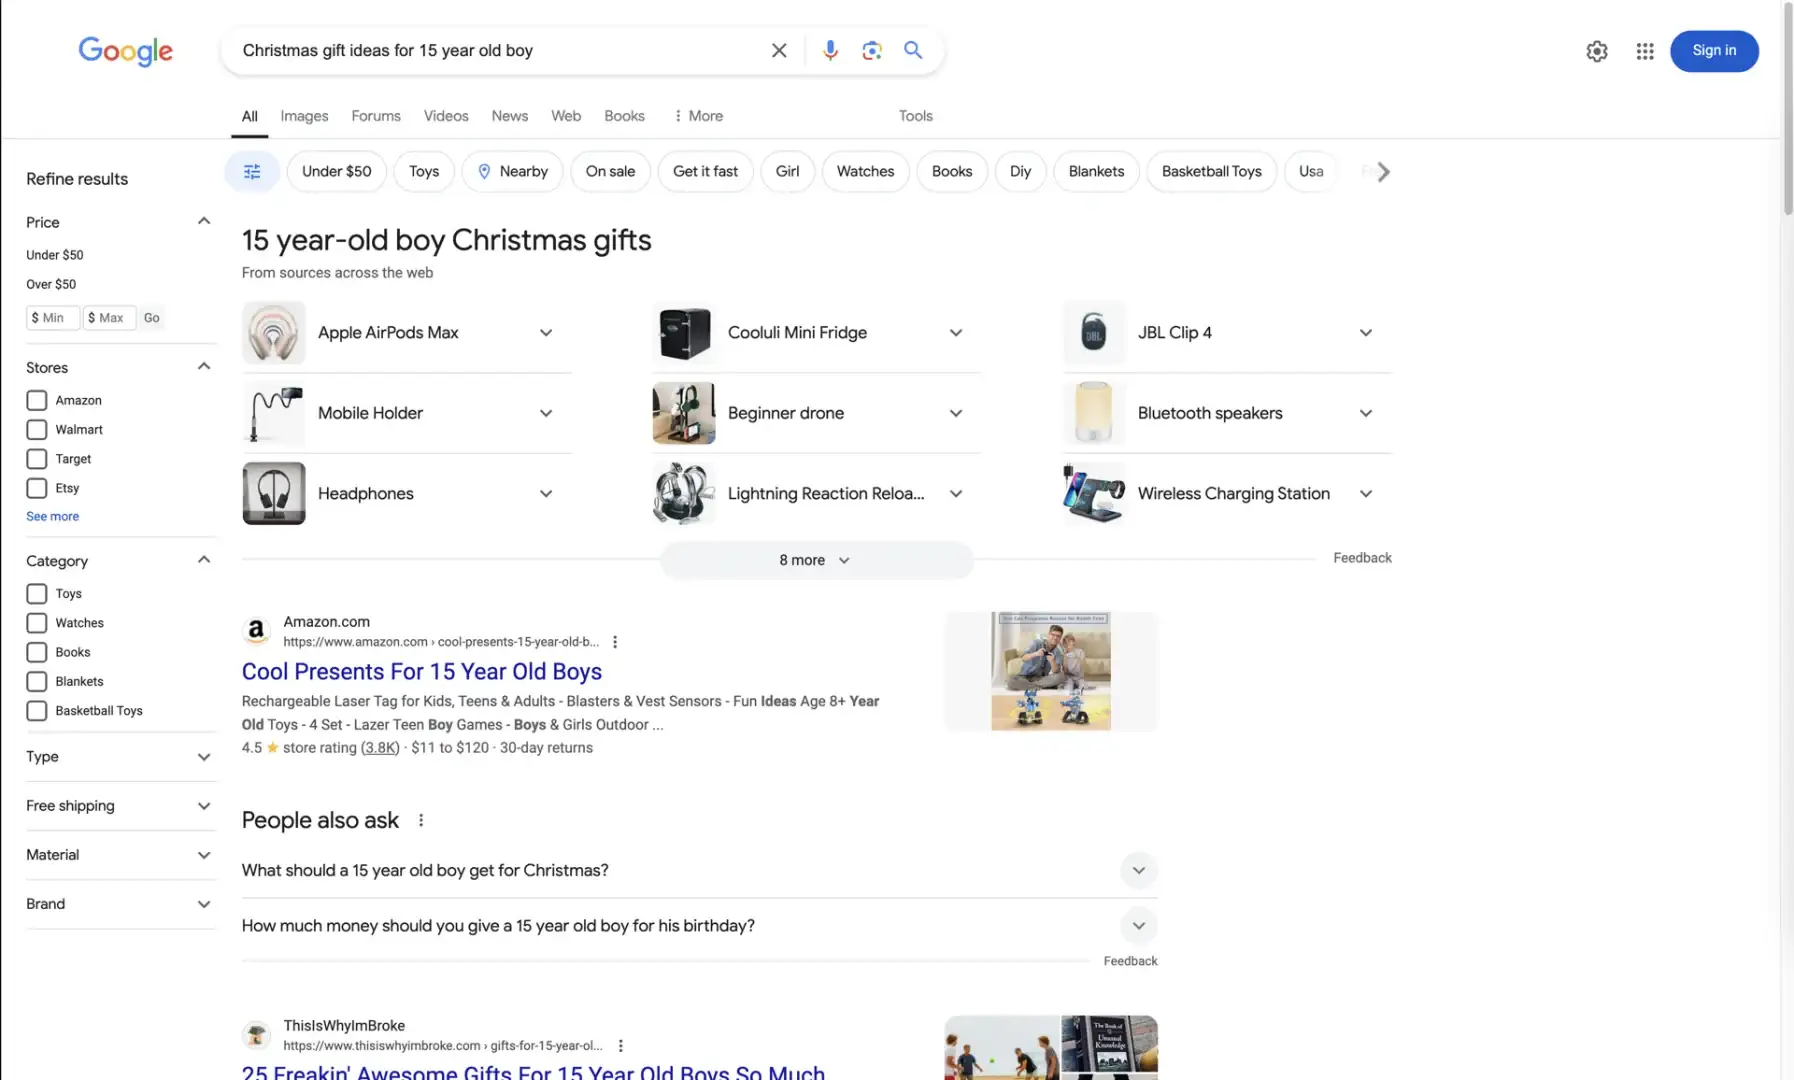The image size is (1794, 1080).
Task: Click the Max price input field
Action: (x=108, y=317)
